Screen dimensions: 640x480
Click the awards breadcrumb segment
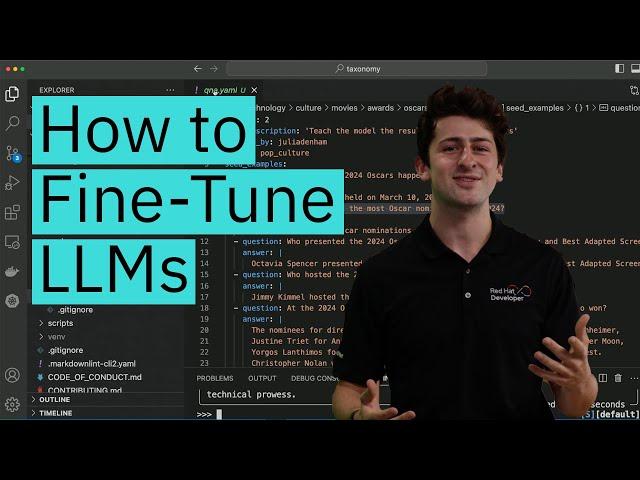tap(380, 108)
